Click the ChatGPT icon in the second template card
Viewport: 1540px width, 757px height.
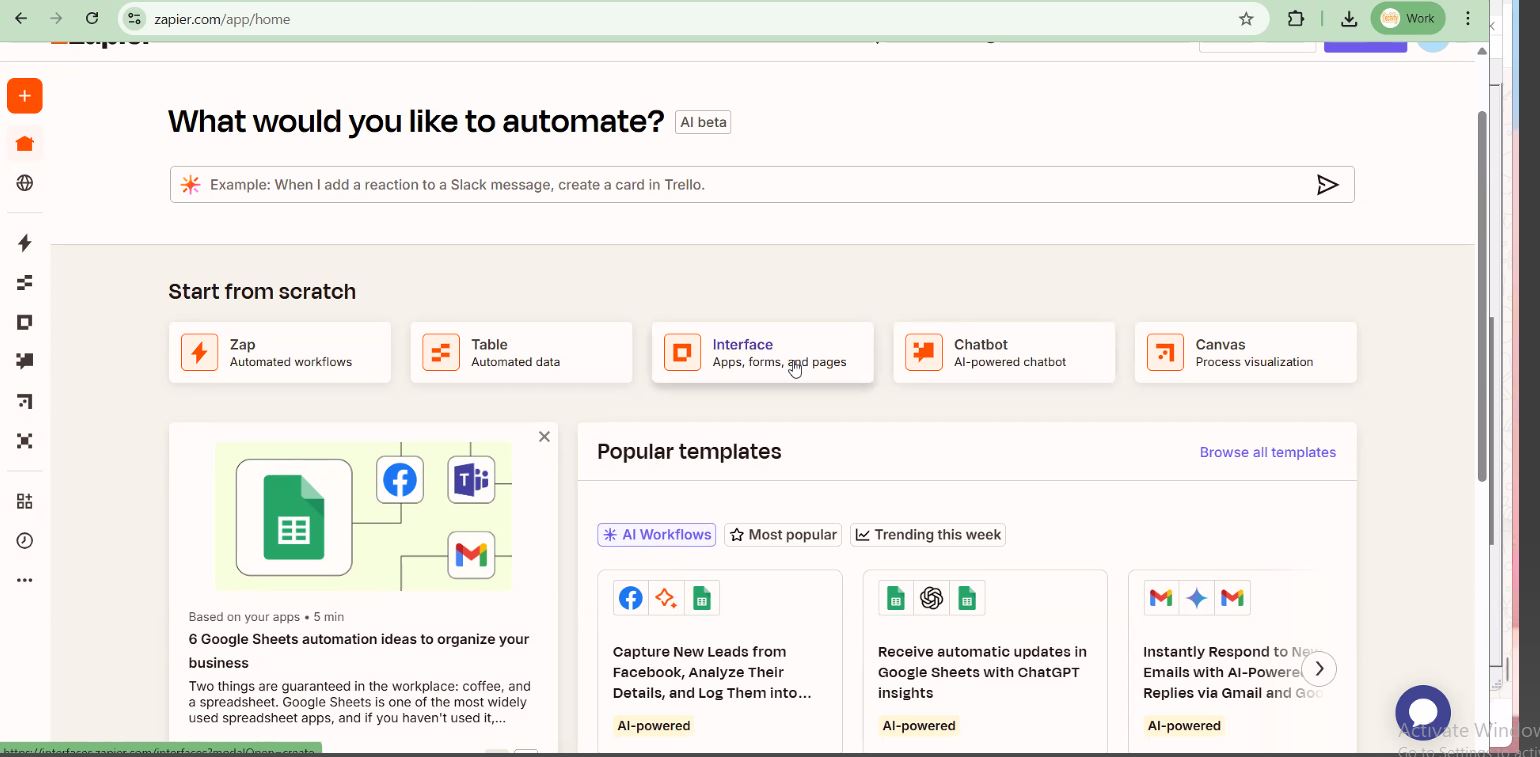click(x=932, y=598)
